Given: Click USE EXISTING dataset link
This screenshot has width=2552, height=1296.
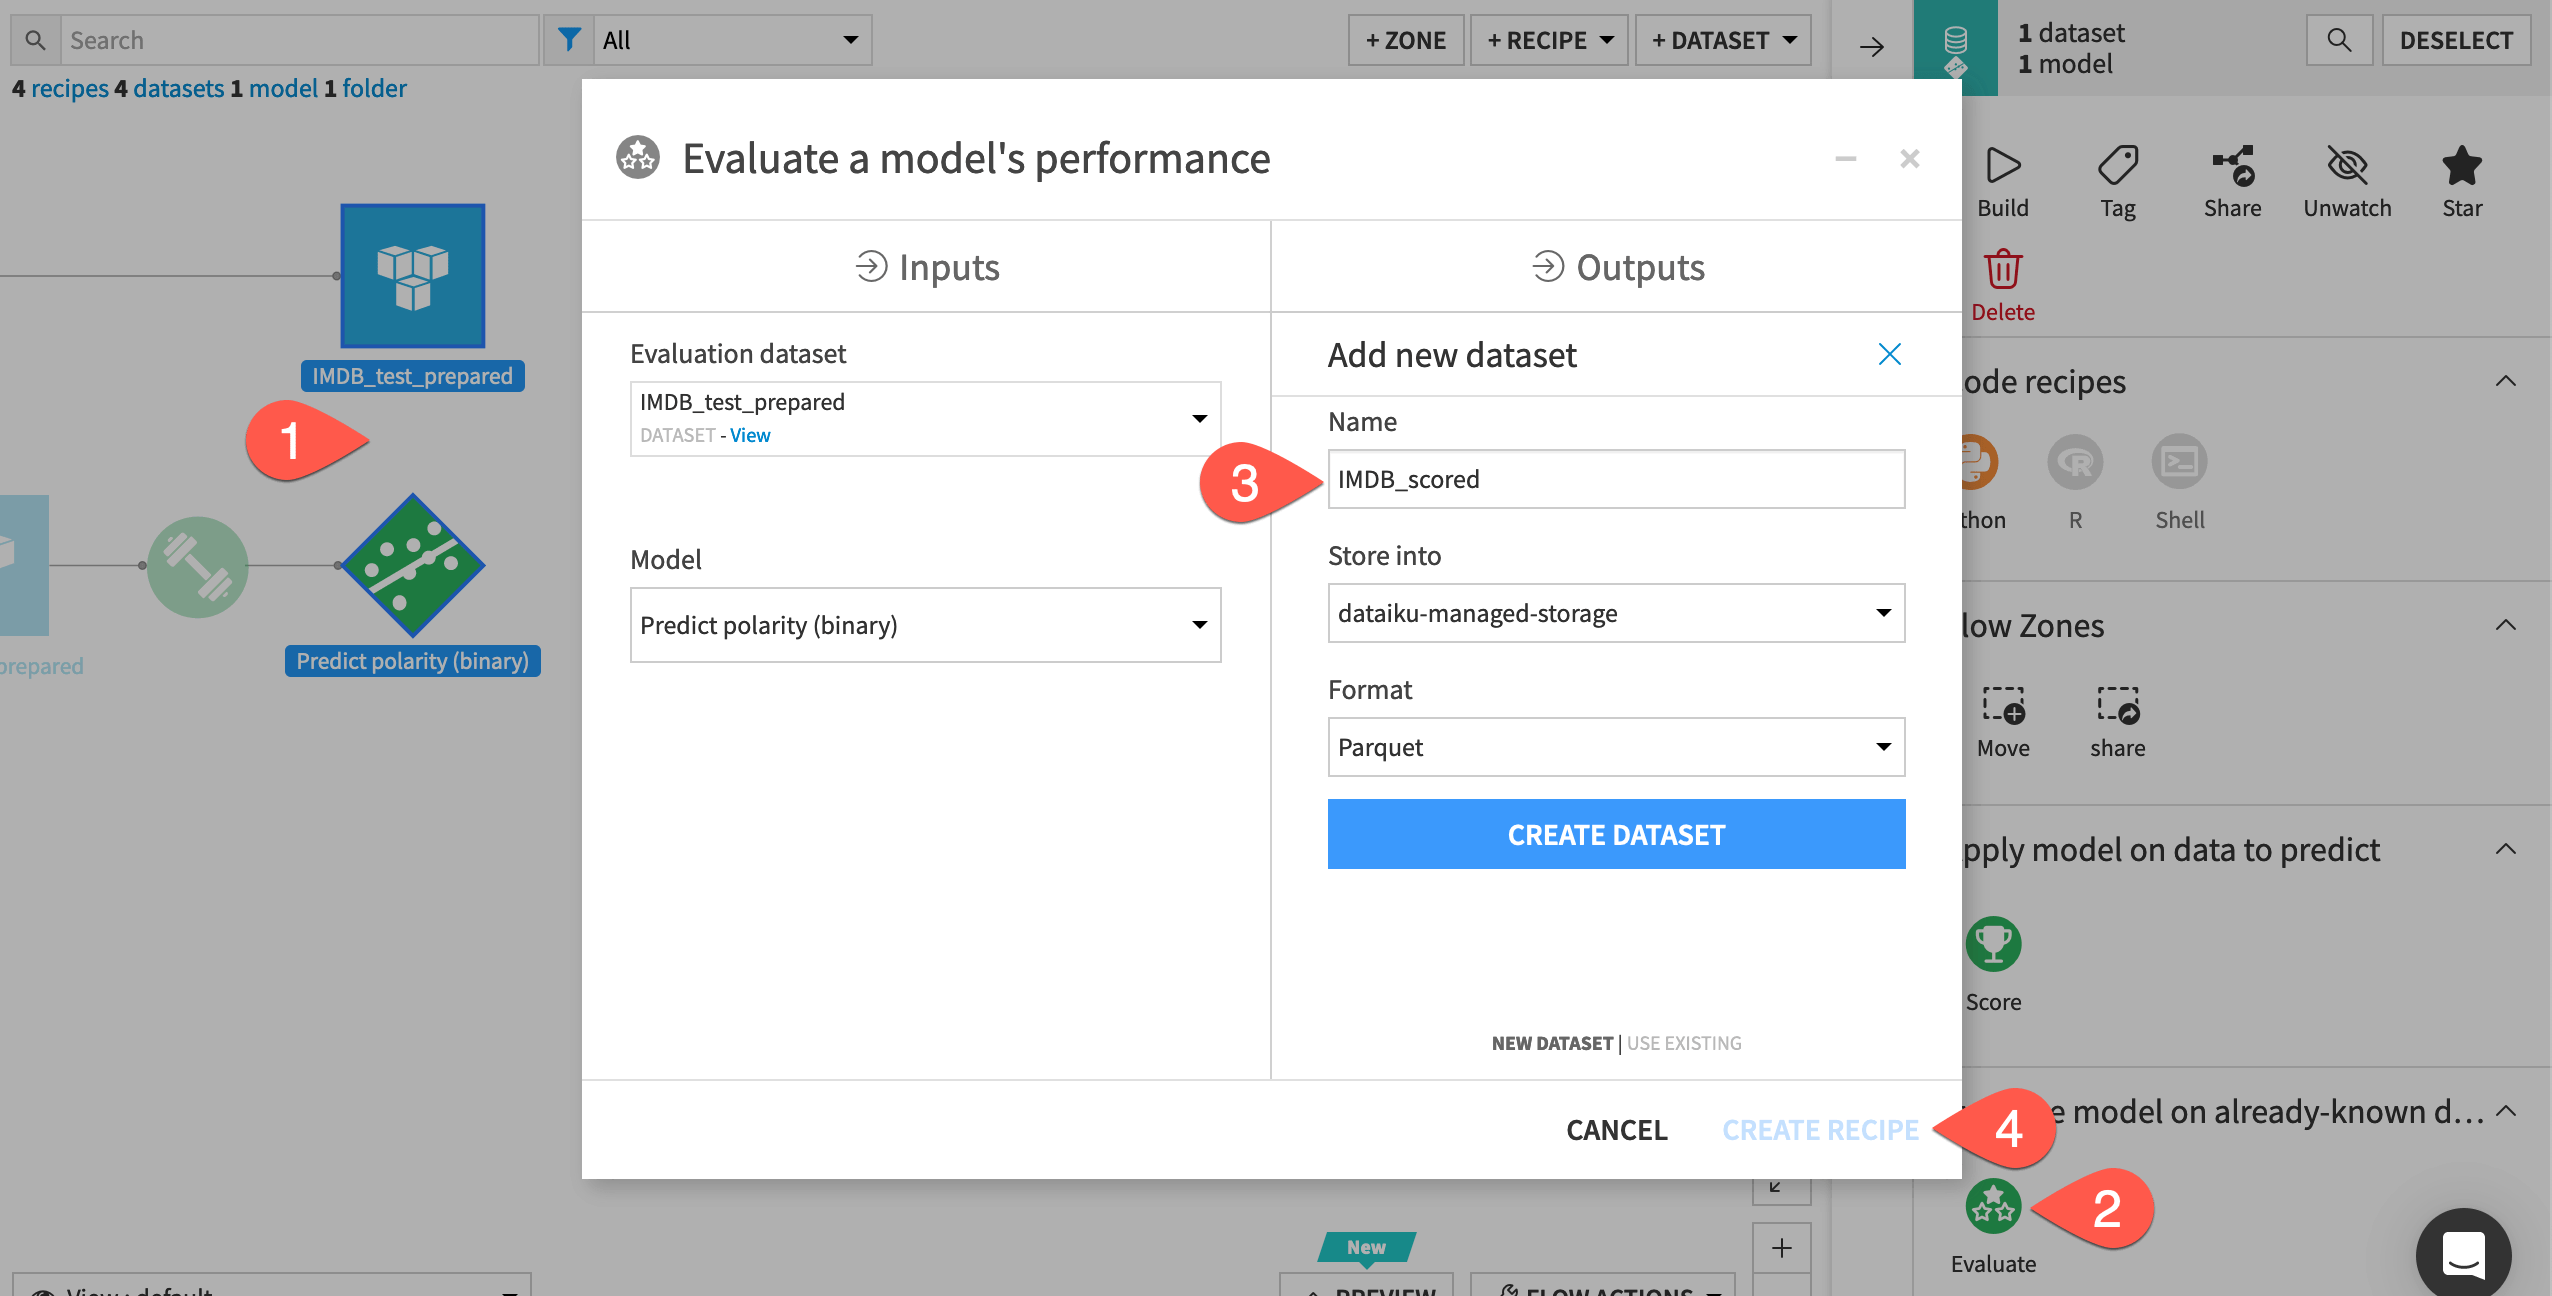Looking at the screenshot, I should point(1683,1042).
